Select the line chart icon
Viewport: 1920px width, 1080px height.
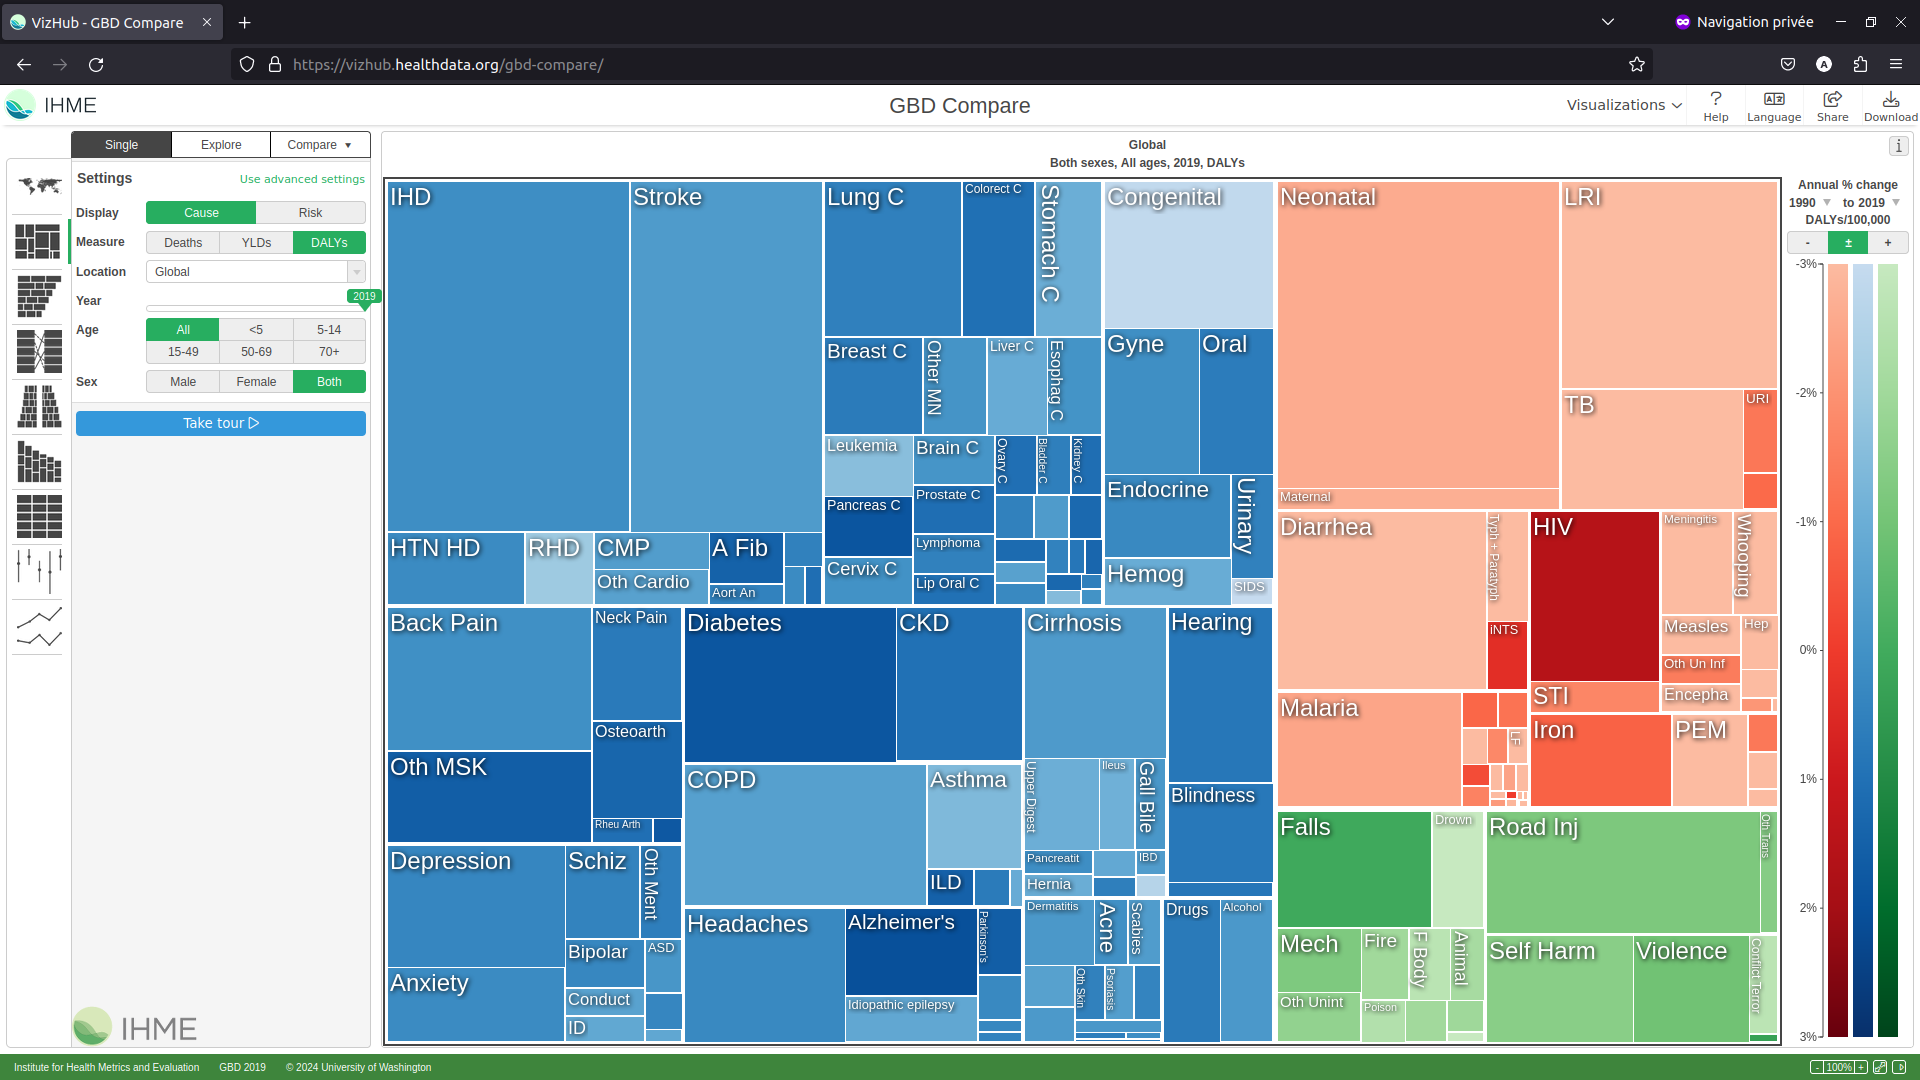point(39,626)
